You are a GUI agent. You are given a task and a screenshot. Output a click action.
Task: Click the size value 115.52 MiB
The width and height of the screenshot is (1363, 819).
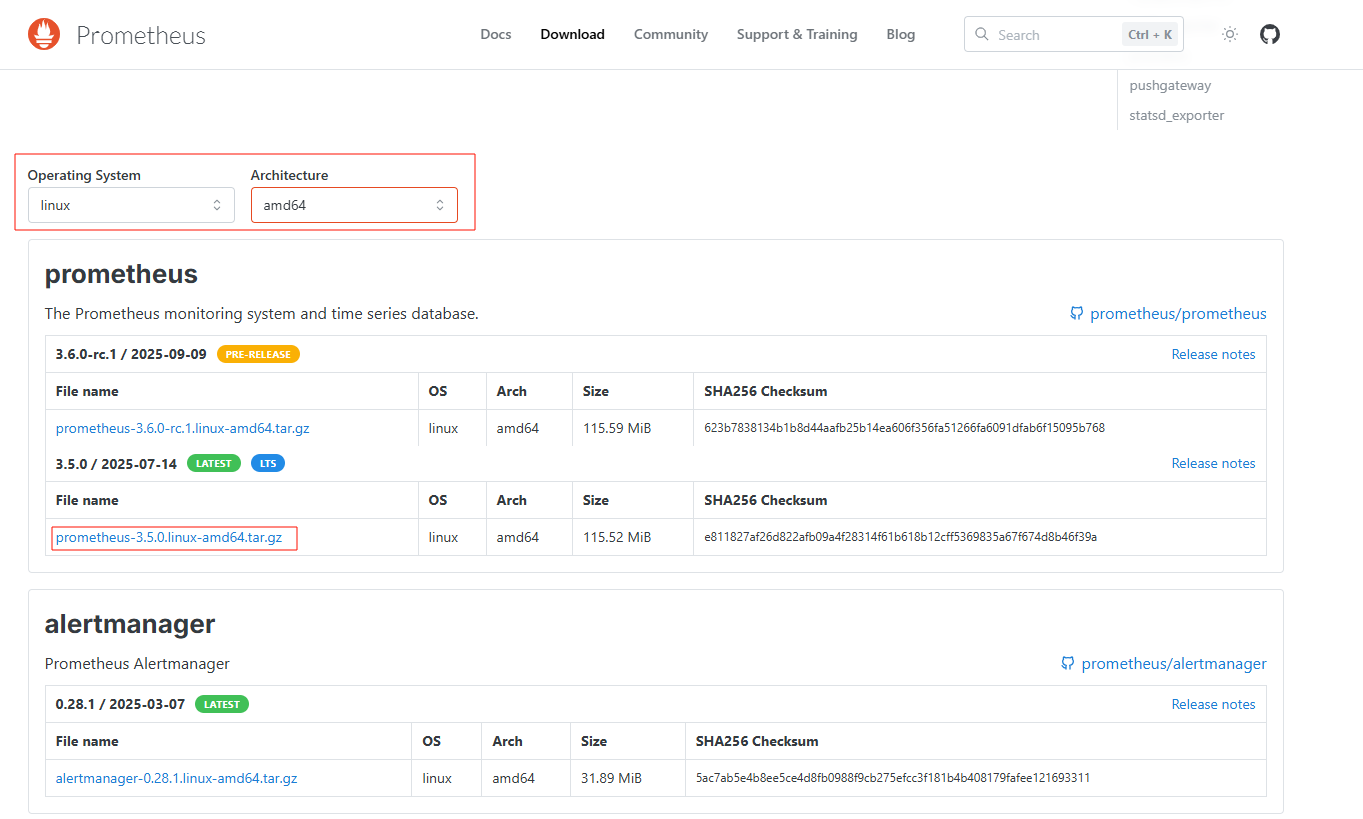(617, 537)
